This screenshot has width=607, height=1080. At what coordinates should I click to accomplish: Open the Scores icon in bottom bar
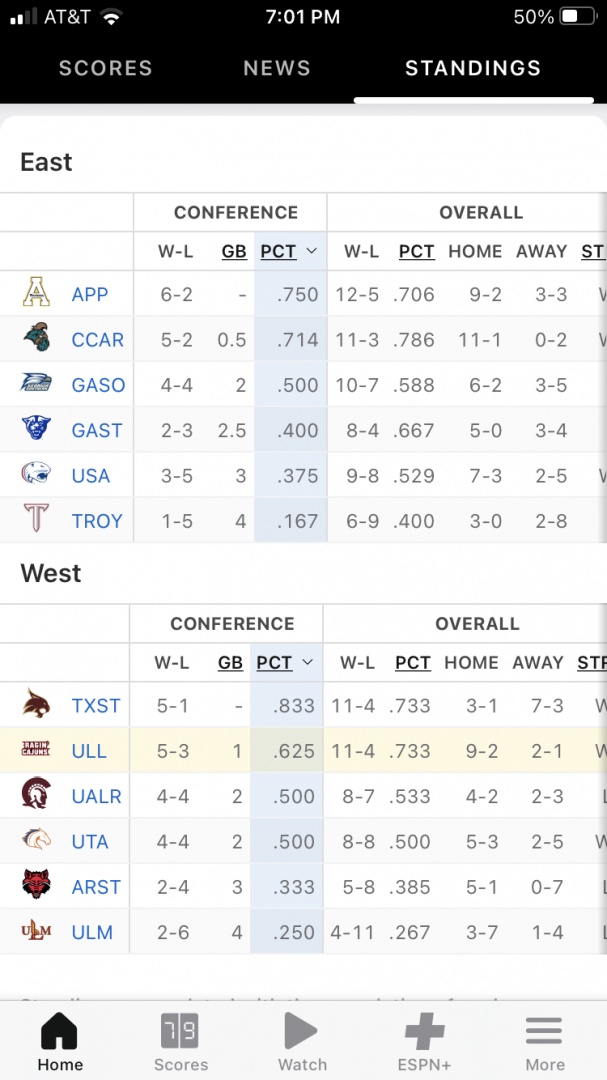181,1031
